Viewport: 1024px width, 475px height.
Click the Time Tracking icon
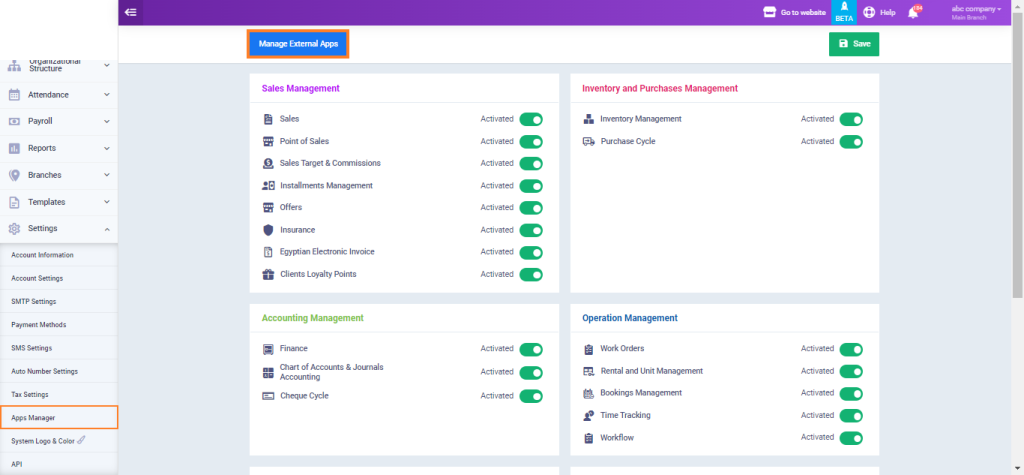[588, 416]
